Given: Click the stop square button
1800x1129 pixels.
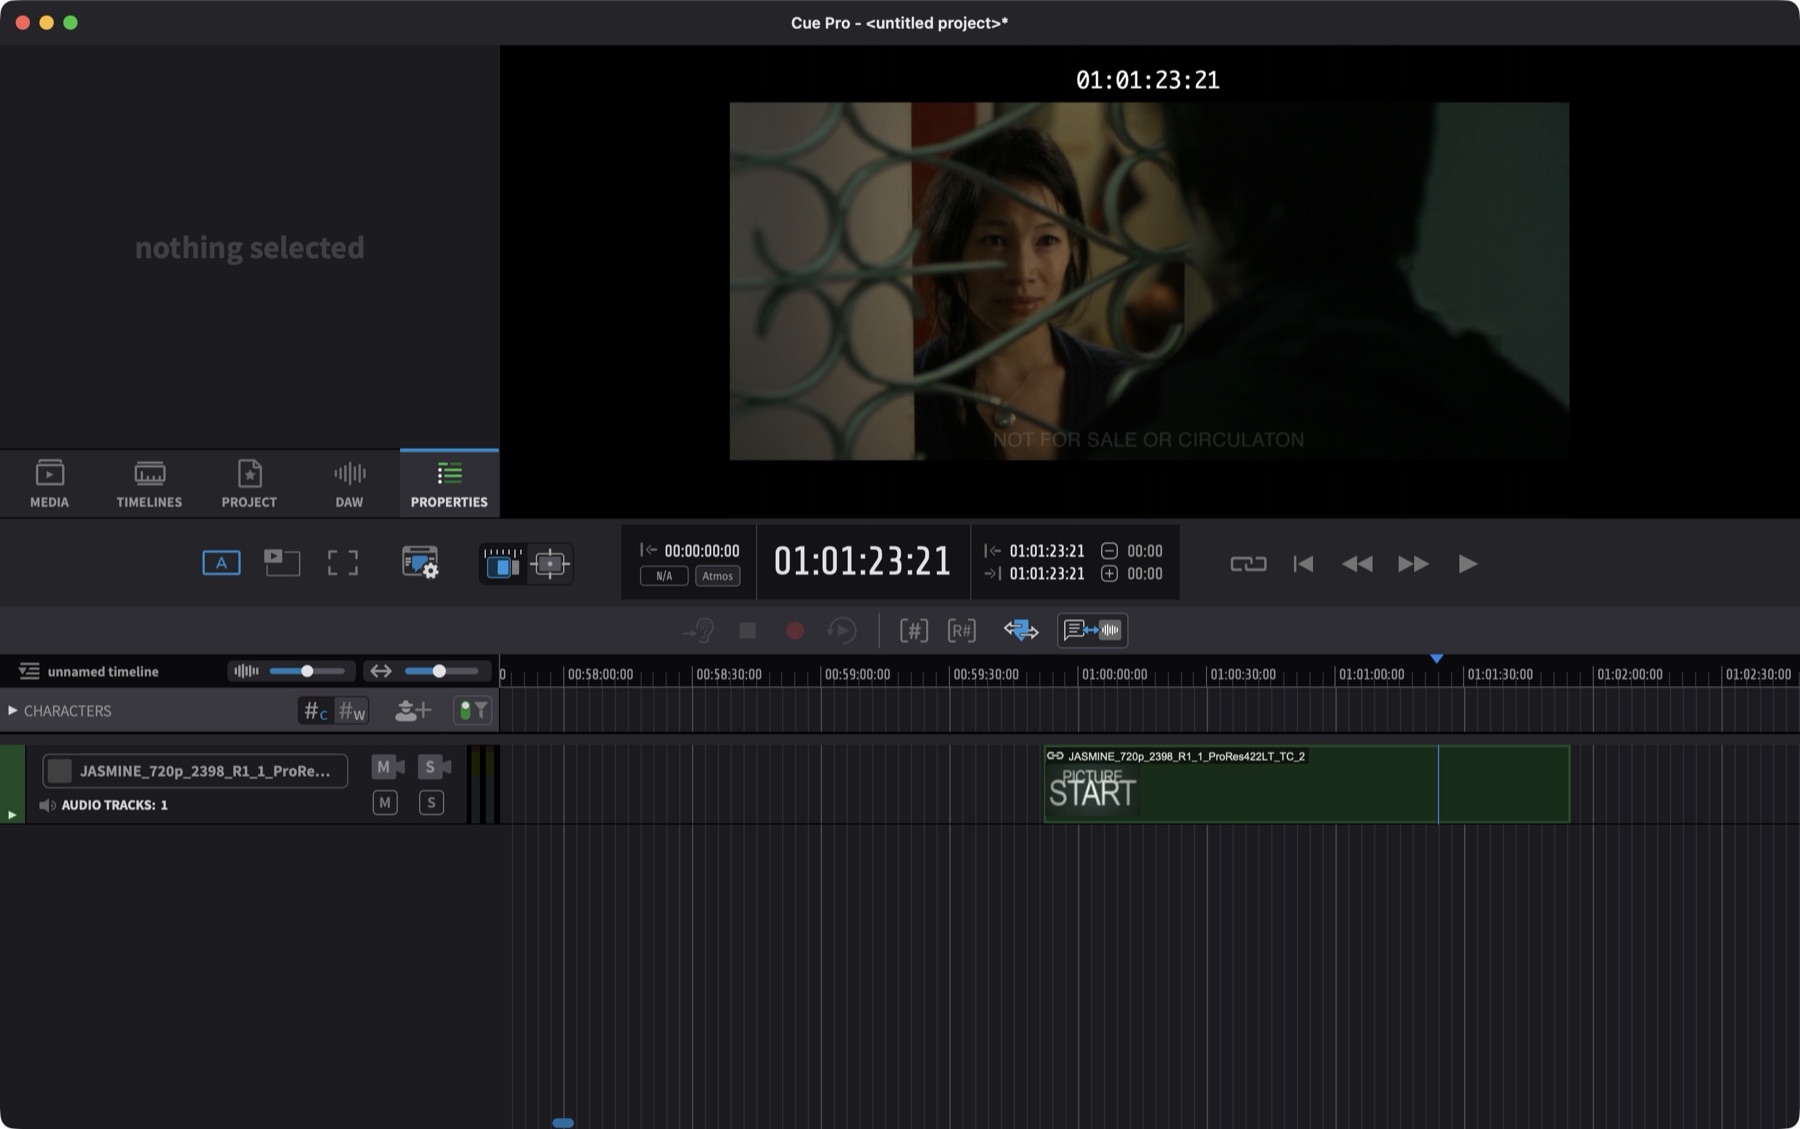Looking at the screenshot, I should pos(747,631).
